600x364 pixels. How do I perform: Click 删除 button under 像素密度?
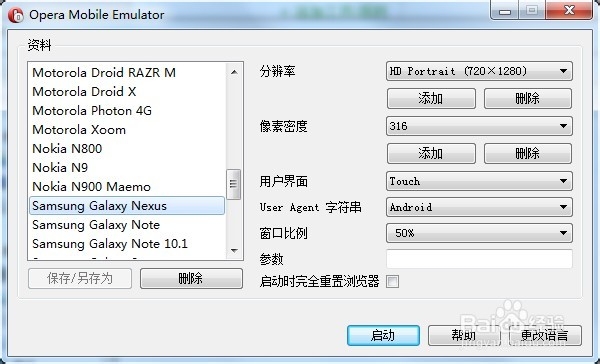[x=528, y=153]
